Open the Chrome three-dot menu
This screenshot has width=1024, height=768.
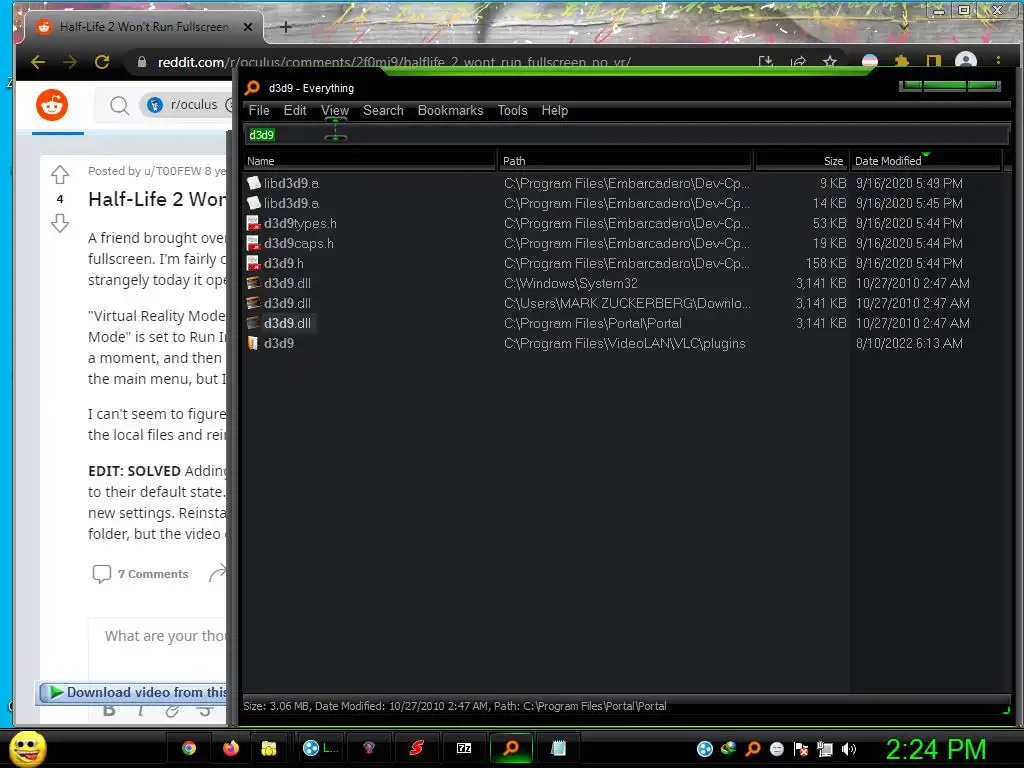coord(999,61)
